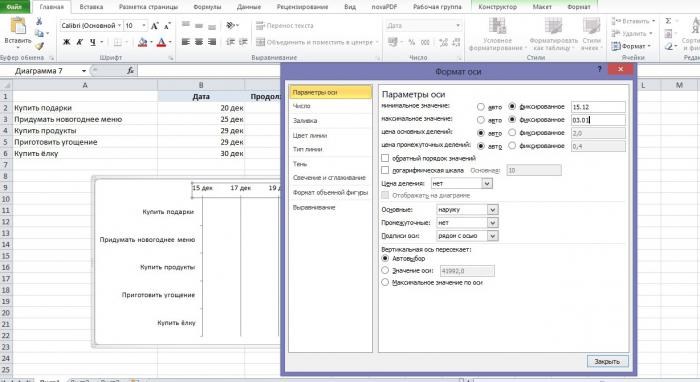This screenshot has width=700, height=382.
Task: Click the text orientation icon
Action: pos(231,25)
